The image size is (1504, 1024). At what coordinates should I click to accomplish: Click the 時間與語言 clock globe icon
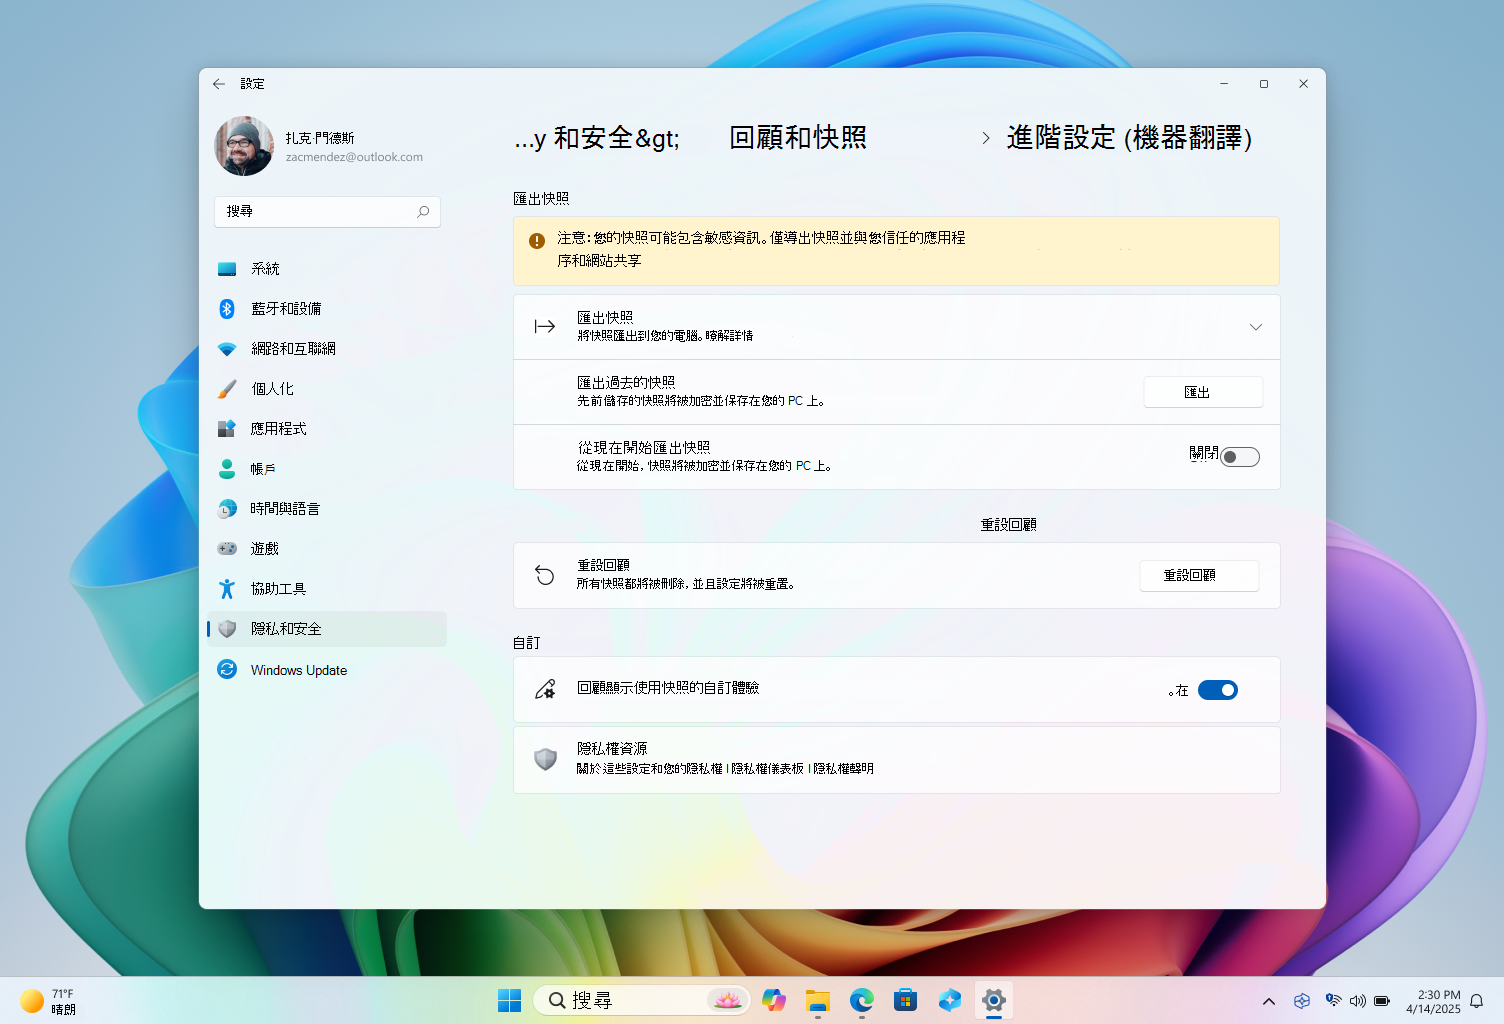pos(227,509)
